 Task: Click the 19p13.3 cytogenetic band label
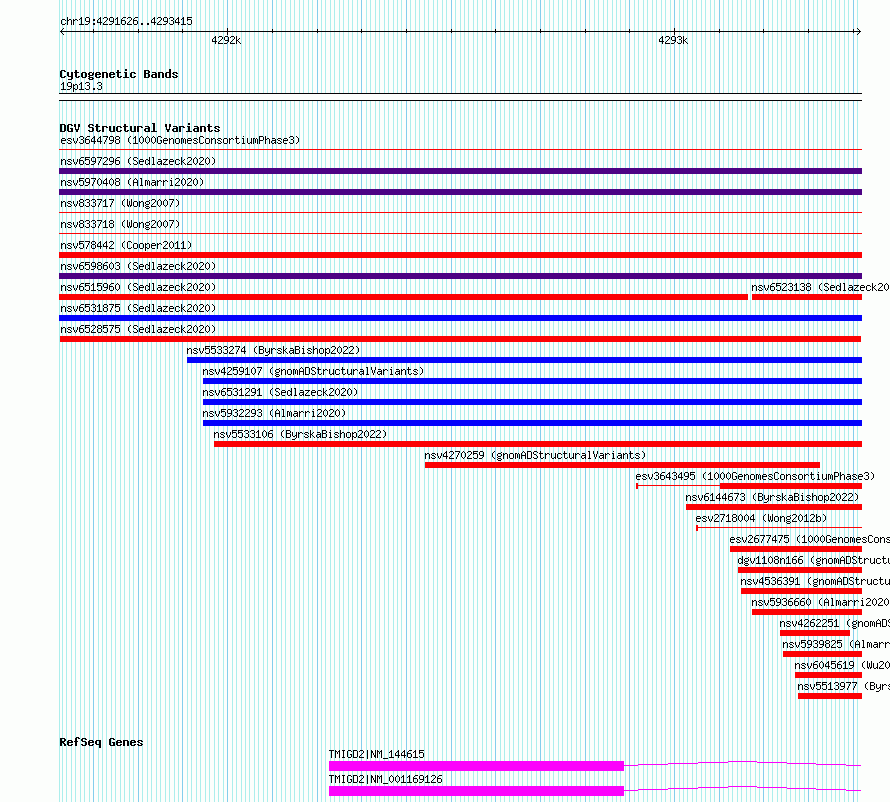81,86
